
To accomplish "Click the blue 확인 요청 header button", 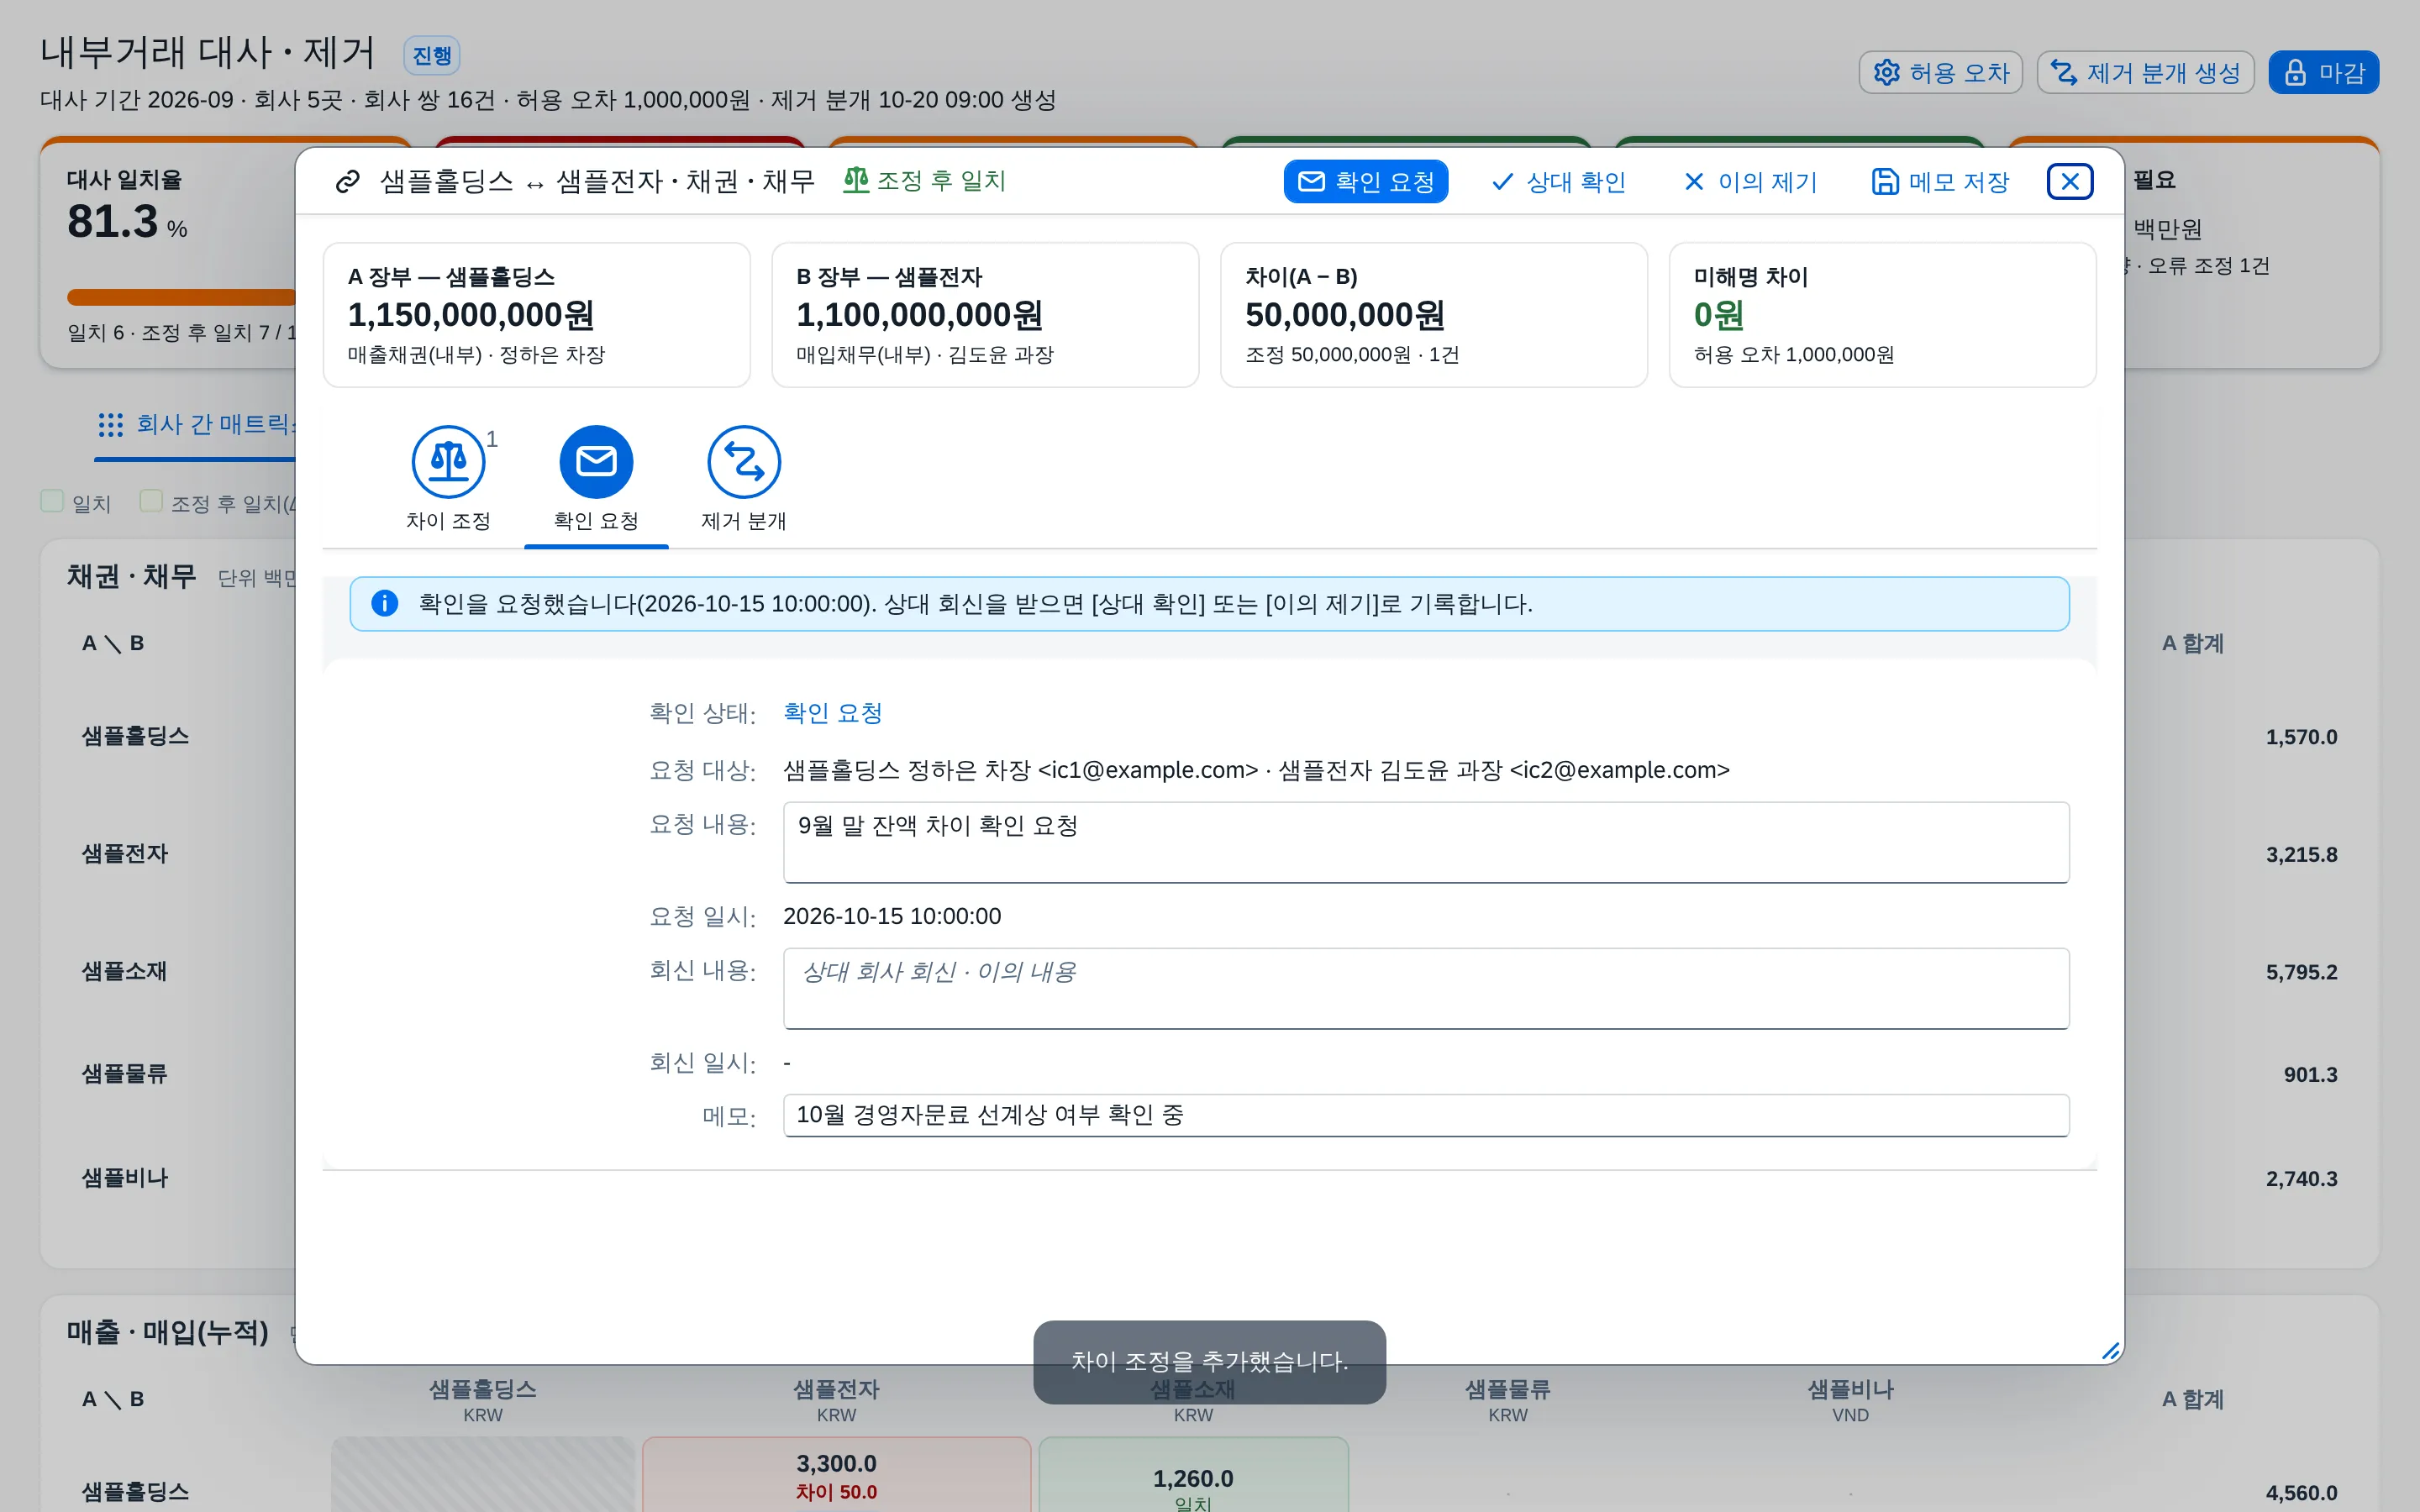I will point(1365,181).
